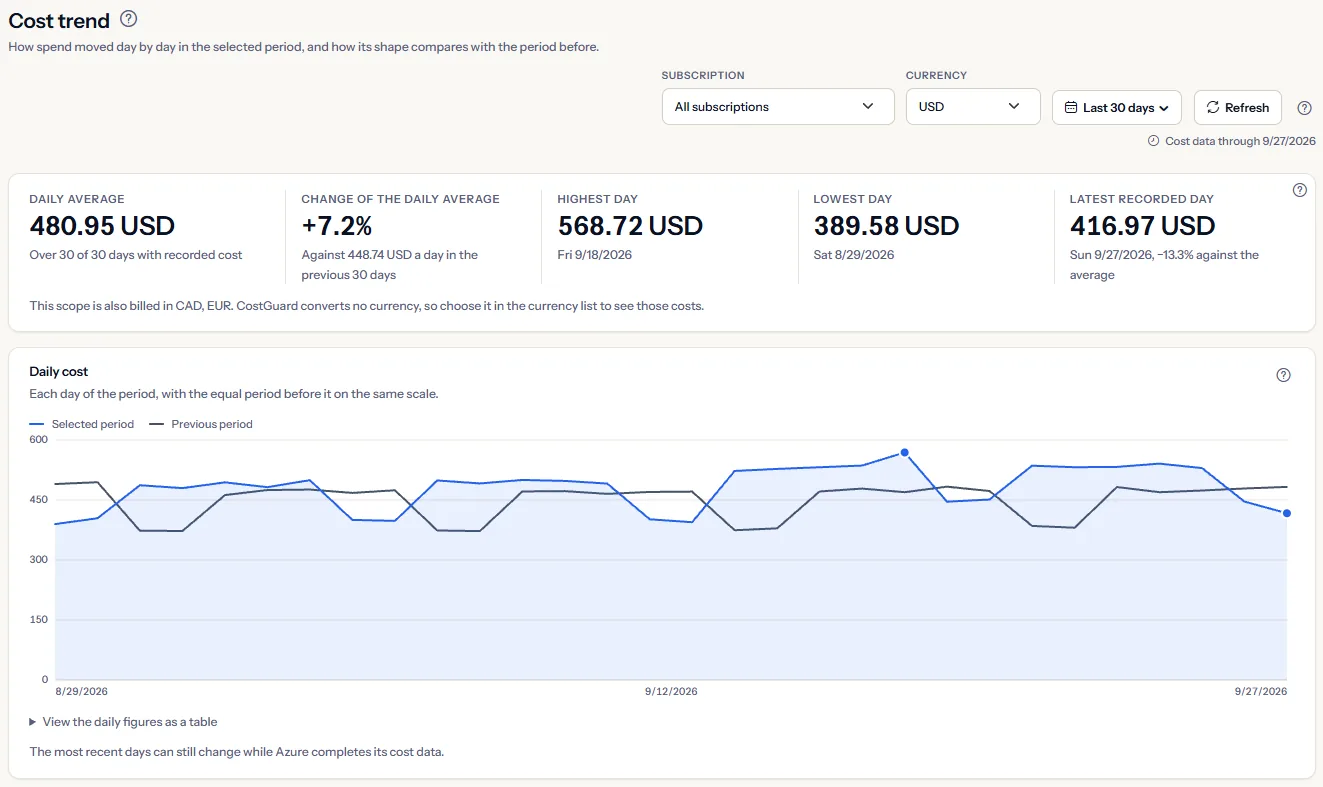Click the help icon next to Refresh
Image resolution: width=1323 pixels, height=787 pixels.
click(1304, 108)
